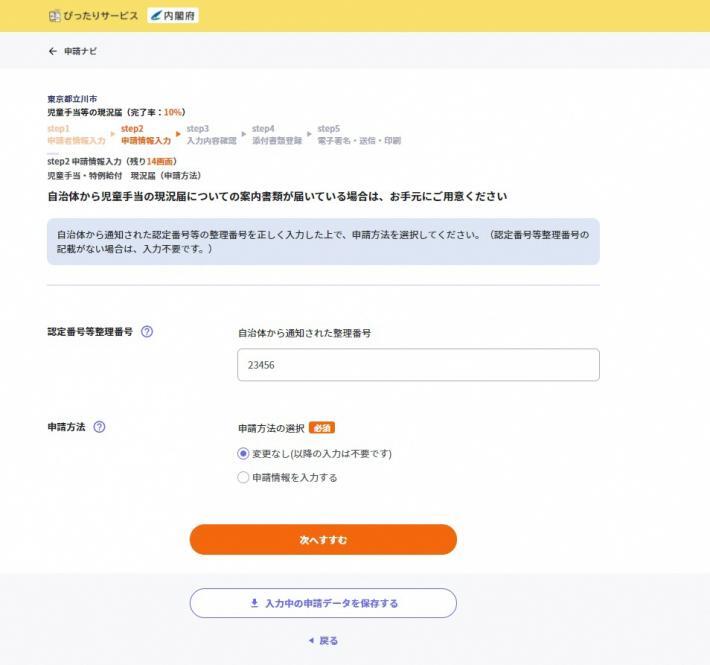Click step4 添付書類登録 in progress bar
Viewport: 710px width, 665px height.
point(277,134)
